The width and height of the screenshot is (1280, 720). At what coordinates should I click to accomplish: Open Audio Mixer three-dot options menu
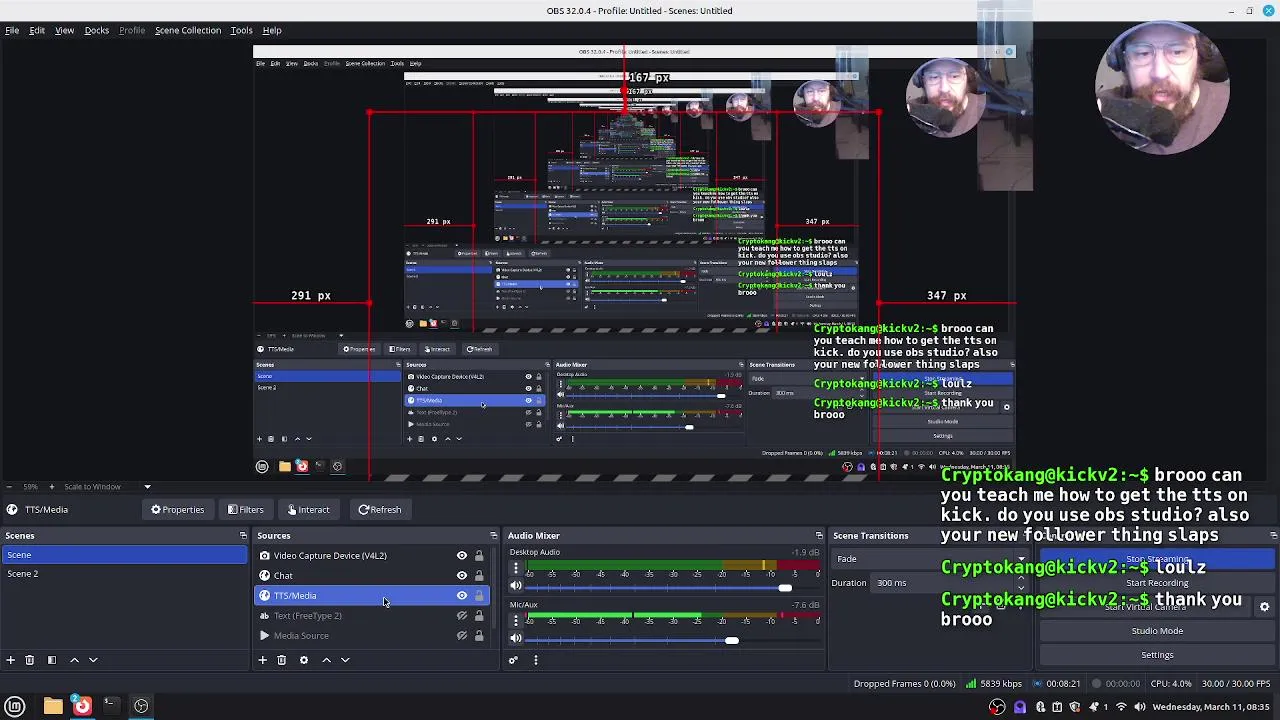pyautogui.click(x=535, y=660)
